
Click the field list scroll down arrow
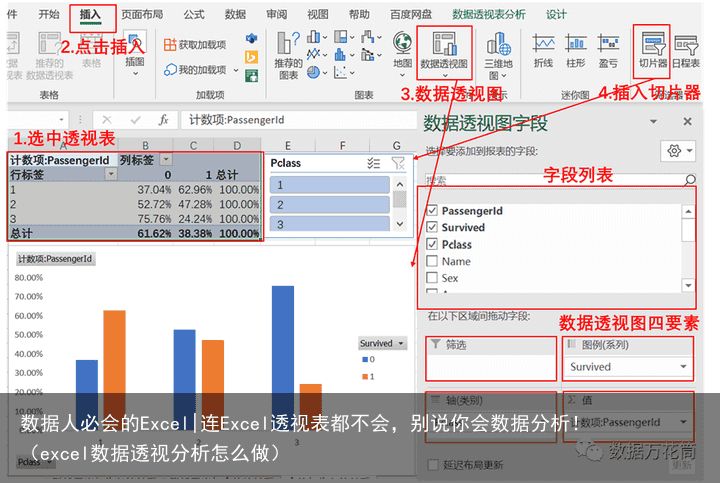tap(688, 285)
